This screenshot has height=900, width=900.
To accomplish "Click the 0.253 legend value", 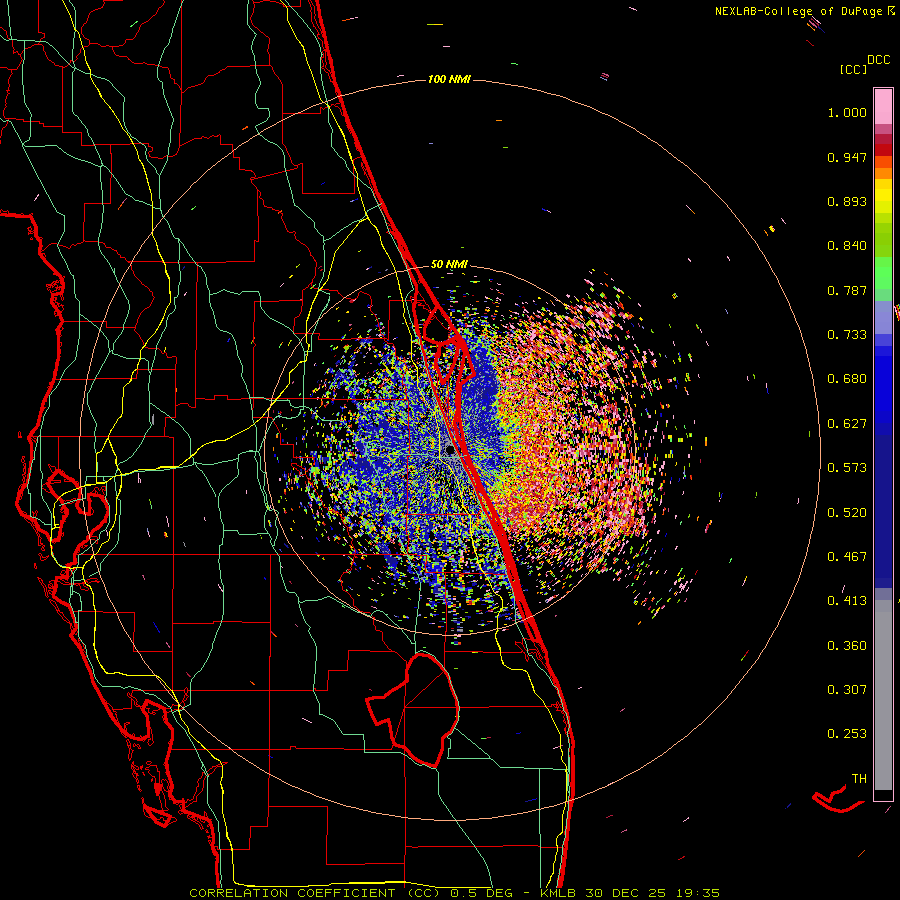I will coord(847,734).
